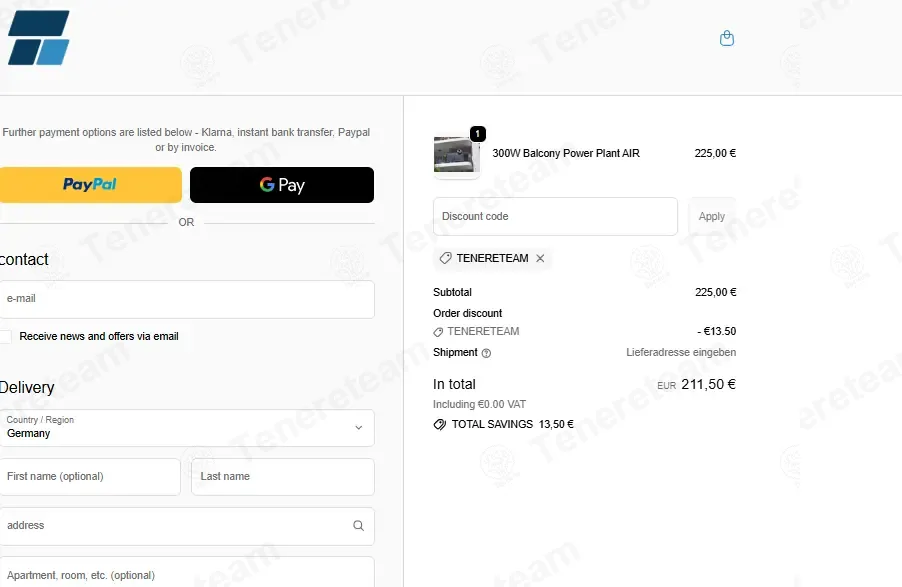Click the address search magnifier icon
The image size is (902, 587).
click(358, 525)
